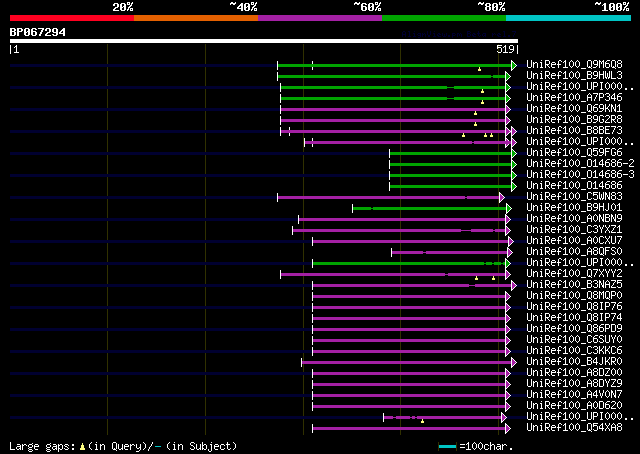This screenshot has height=454, width=640.
Task: Open hit UniRef100_Q8IP74
Action: (x=574, y=318)
